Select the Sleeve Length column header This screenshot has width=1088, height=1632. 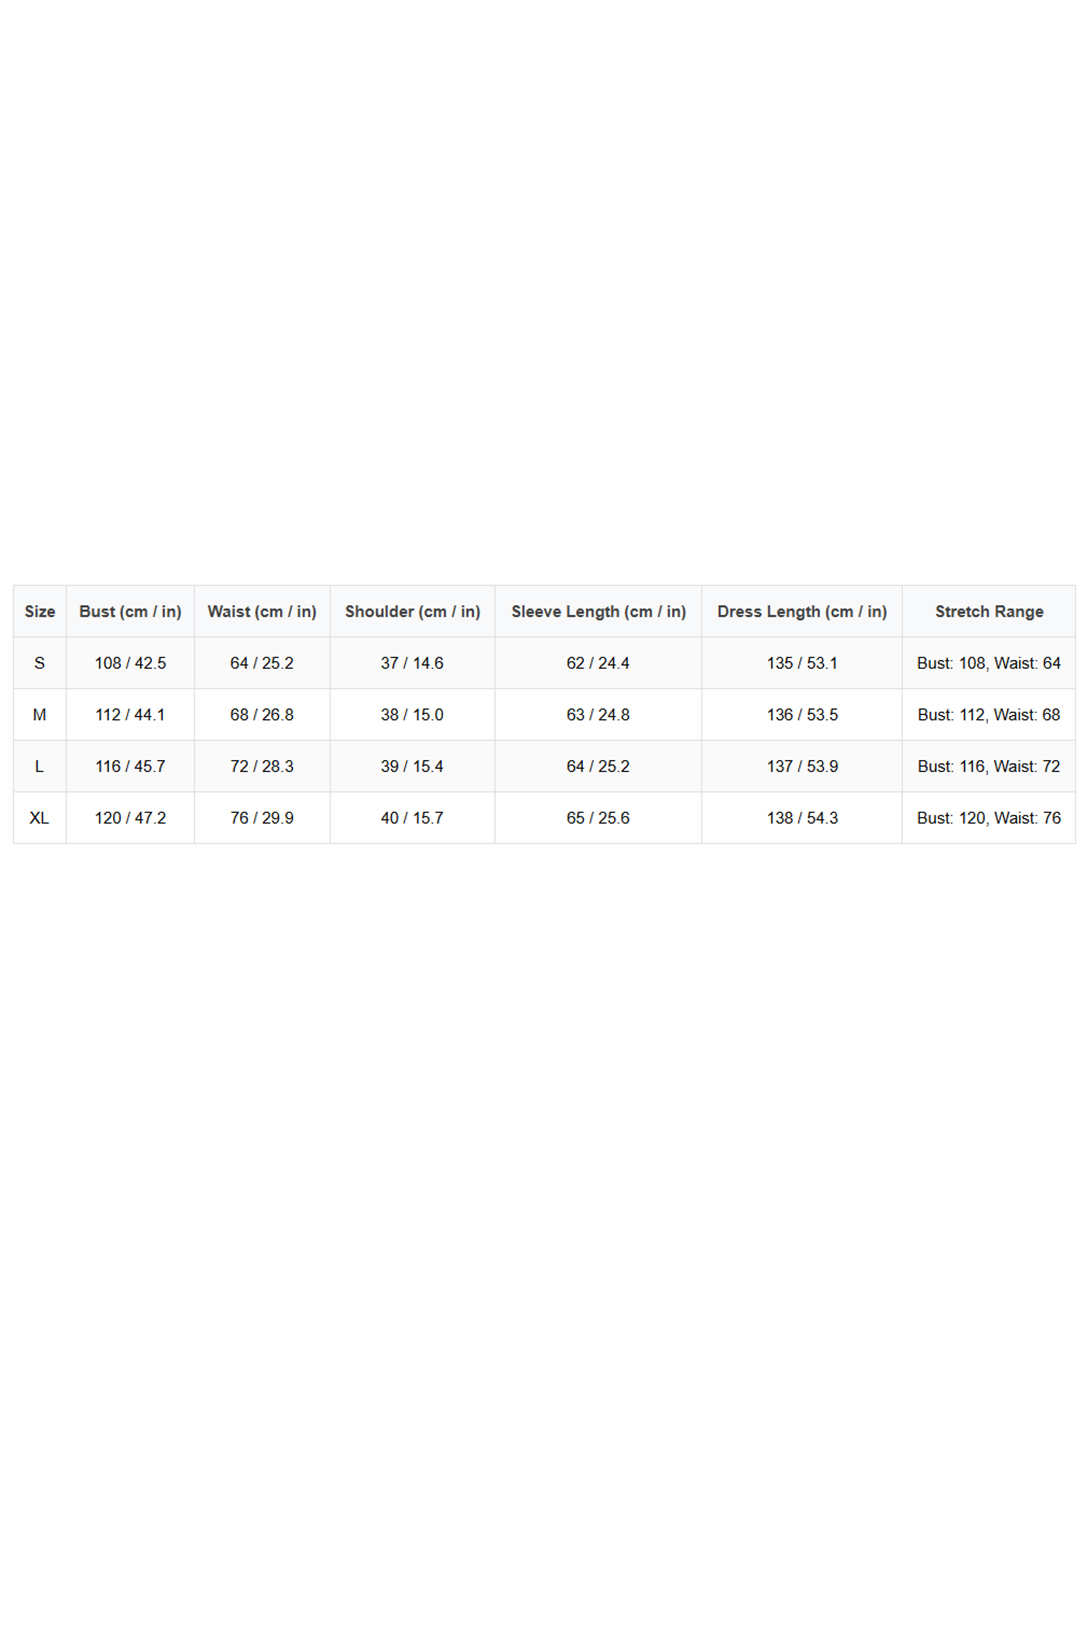click(598, 611)
